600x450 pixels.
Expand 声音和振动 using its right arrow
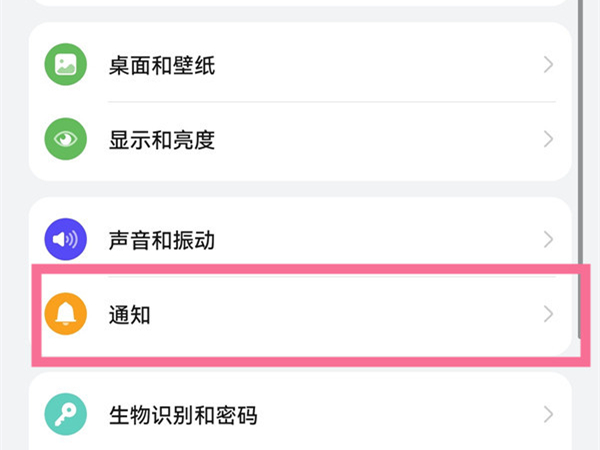tap(548, 240)
